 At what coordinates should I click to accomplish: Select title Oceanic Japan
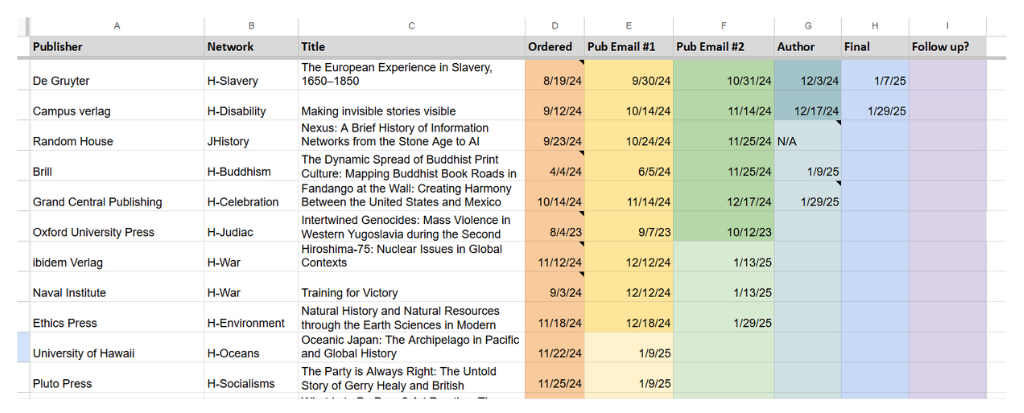coord(411,347)
